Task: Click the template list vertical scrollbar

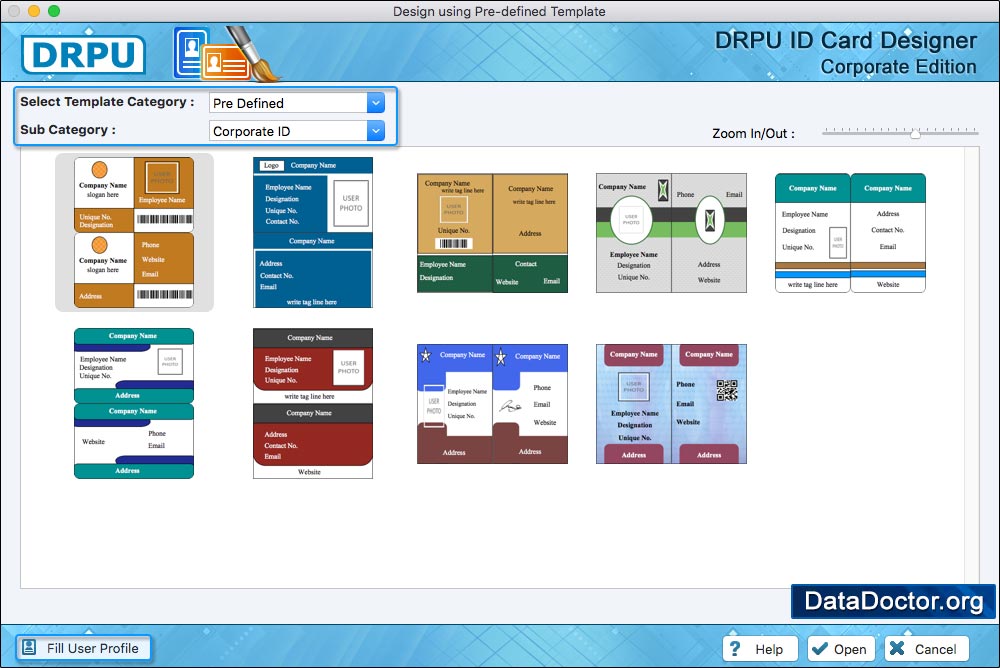Action: pos(973,367)
